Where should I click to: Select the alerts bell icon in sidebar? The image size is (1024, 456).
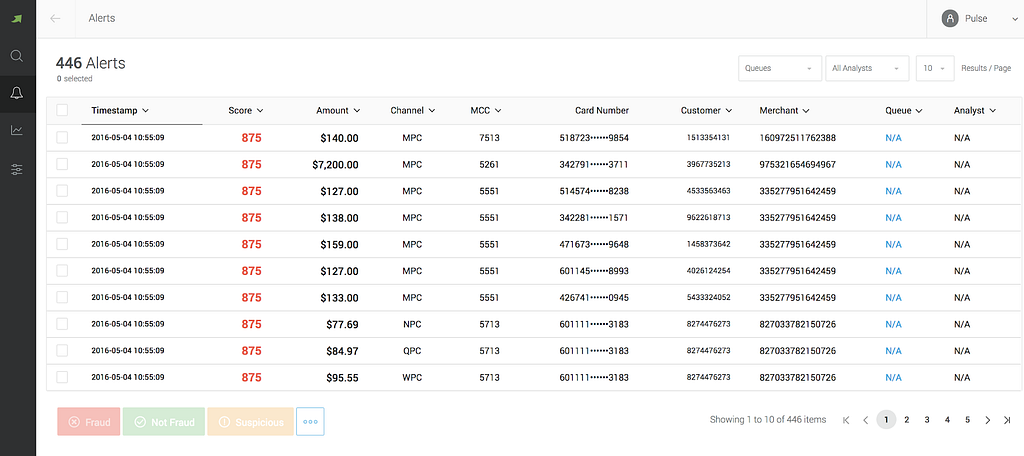[17, 93]
